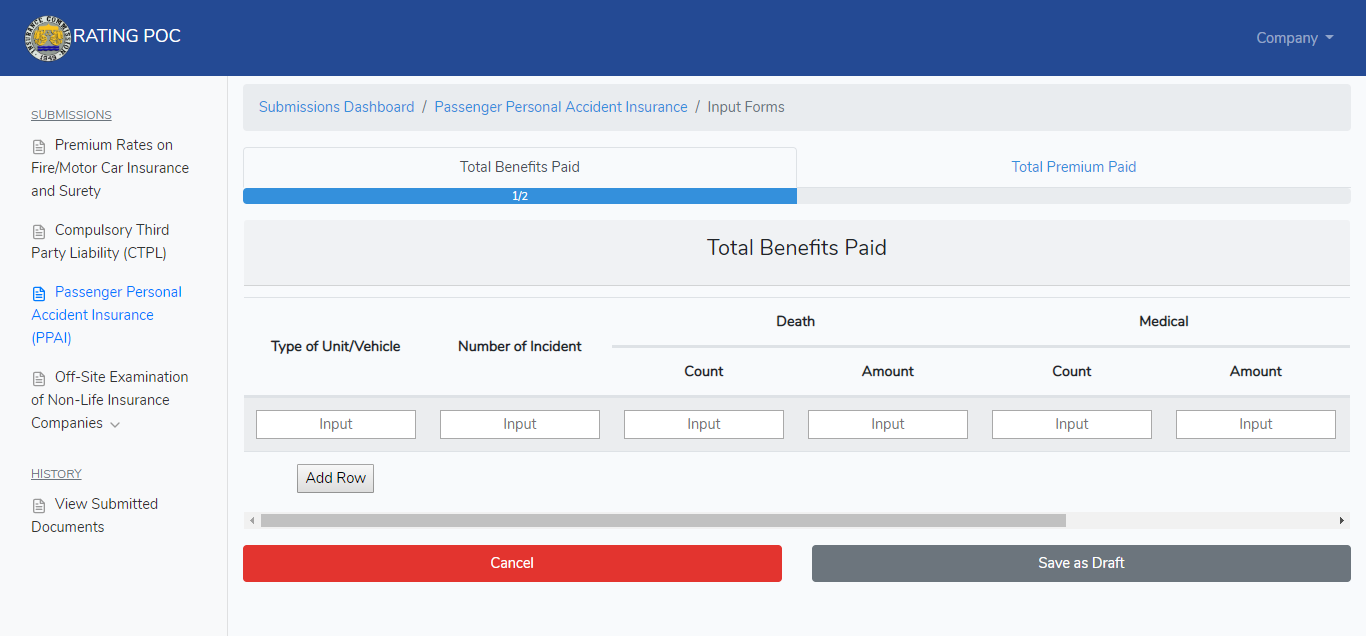Click the red Cancel button
1366x636 pixels.
512,563
